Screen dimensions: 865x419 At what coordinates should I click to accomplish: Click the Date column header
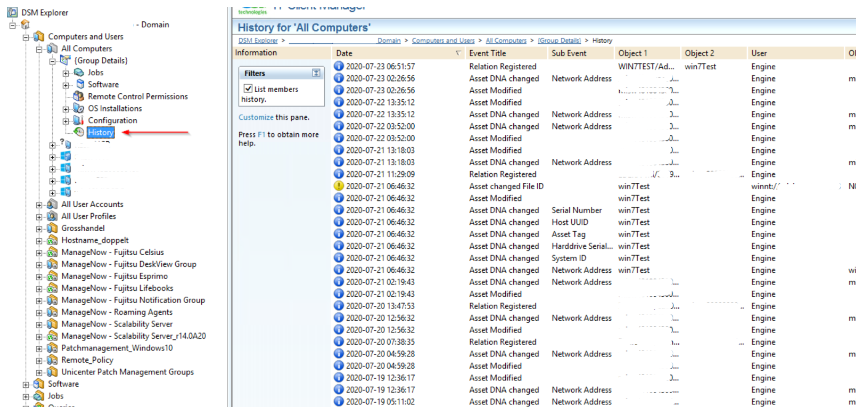(x=345, y=52)
